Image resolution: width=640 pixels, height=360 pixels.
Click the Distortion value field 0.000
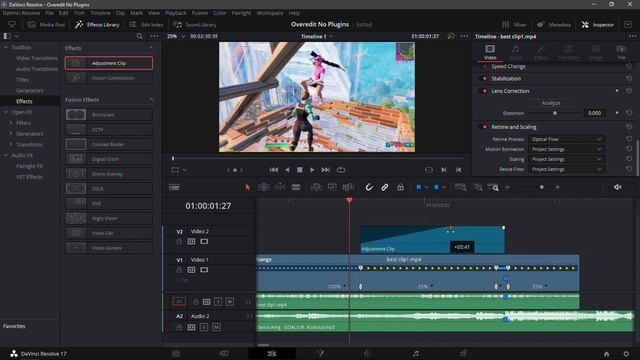594,113
